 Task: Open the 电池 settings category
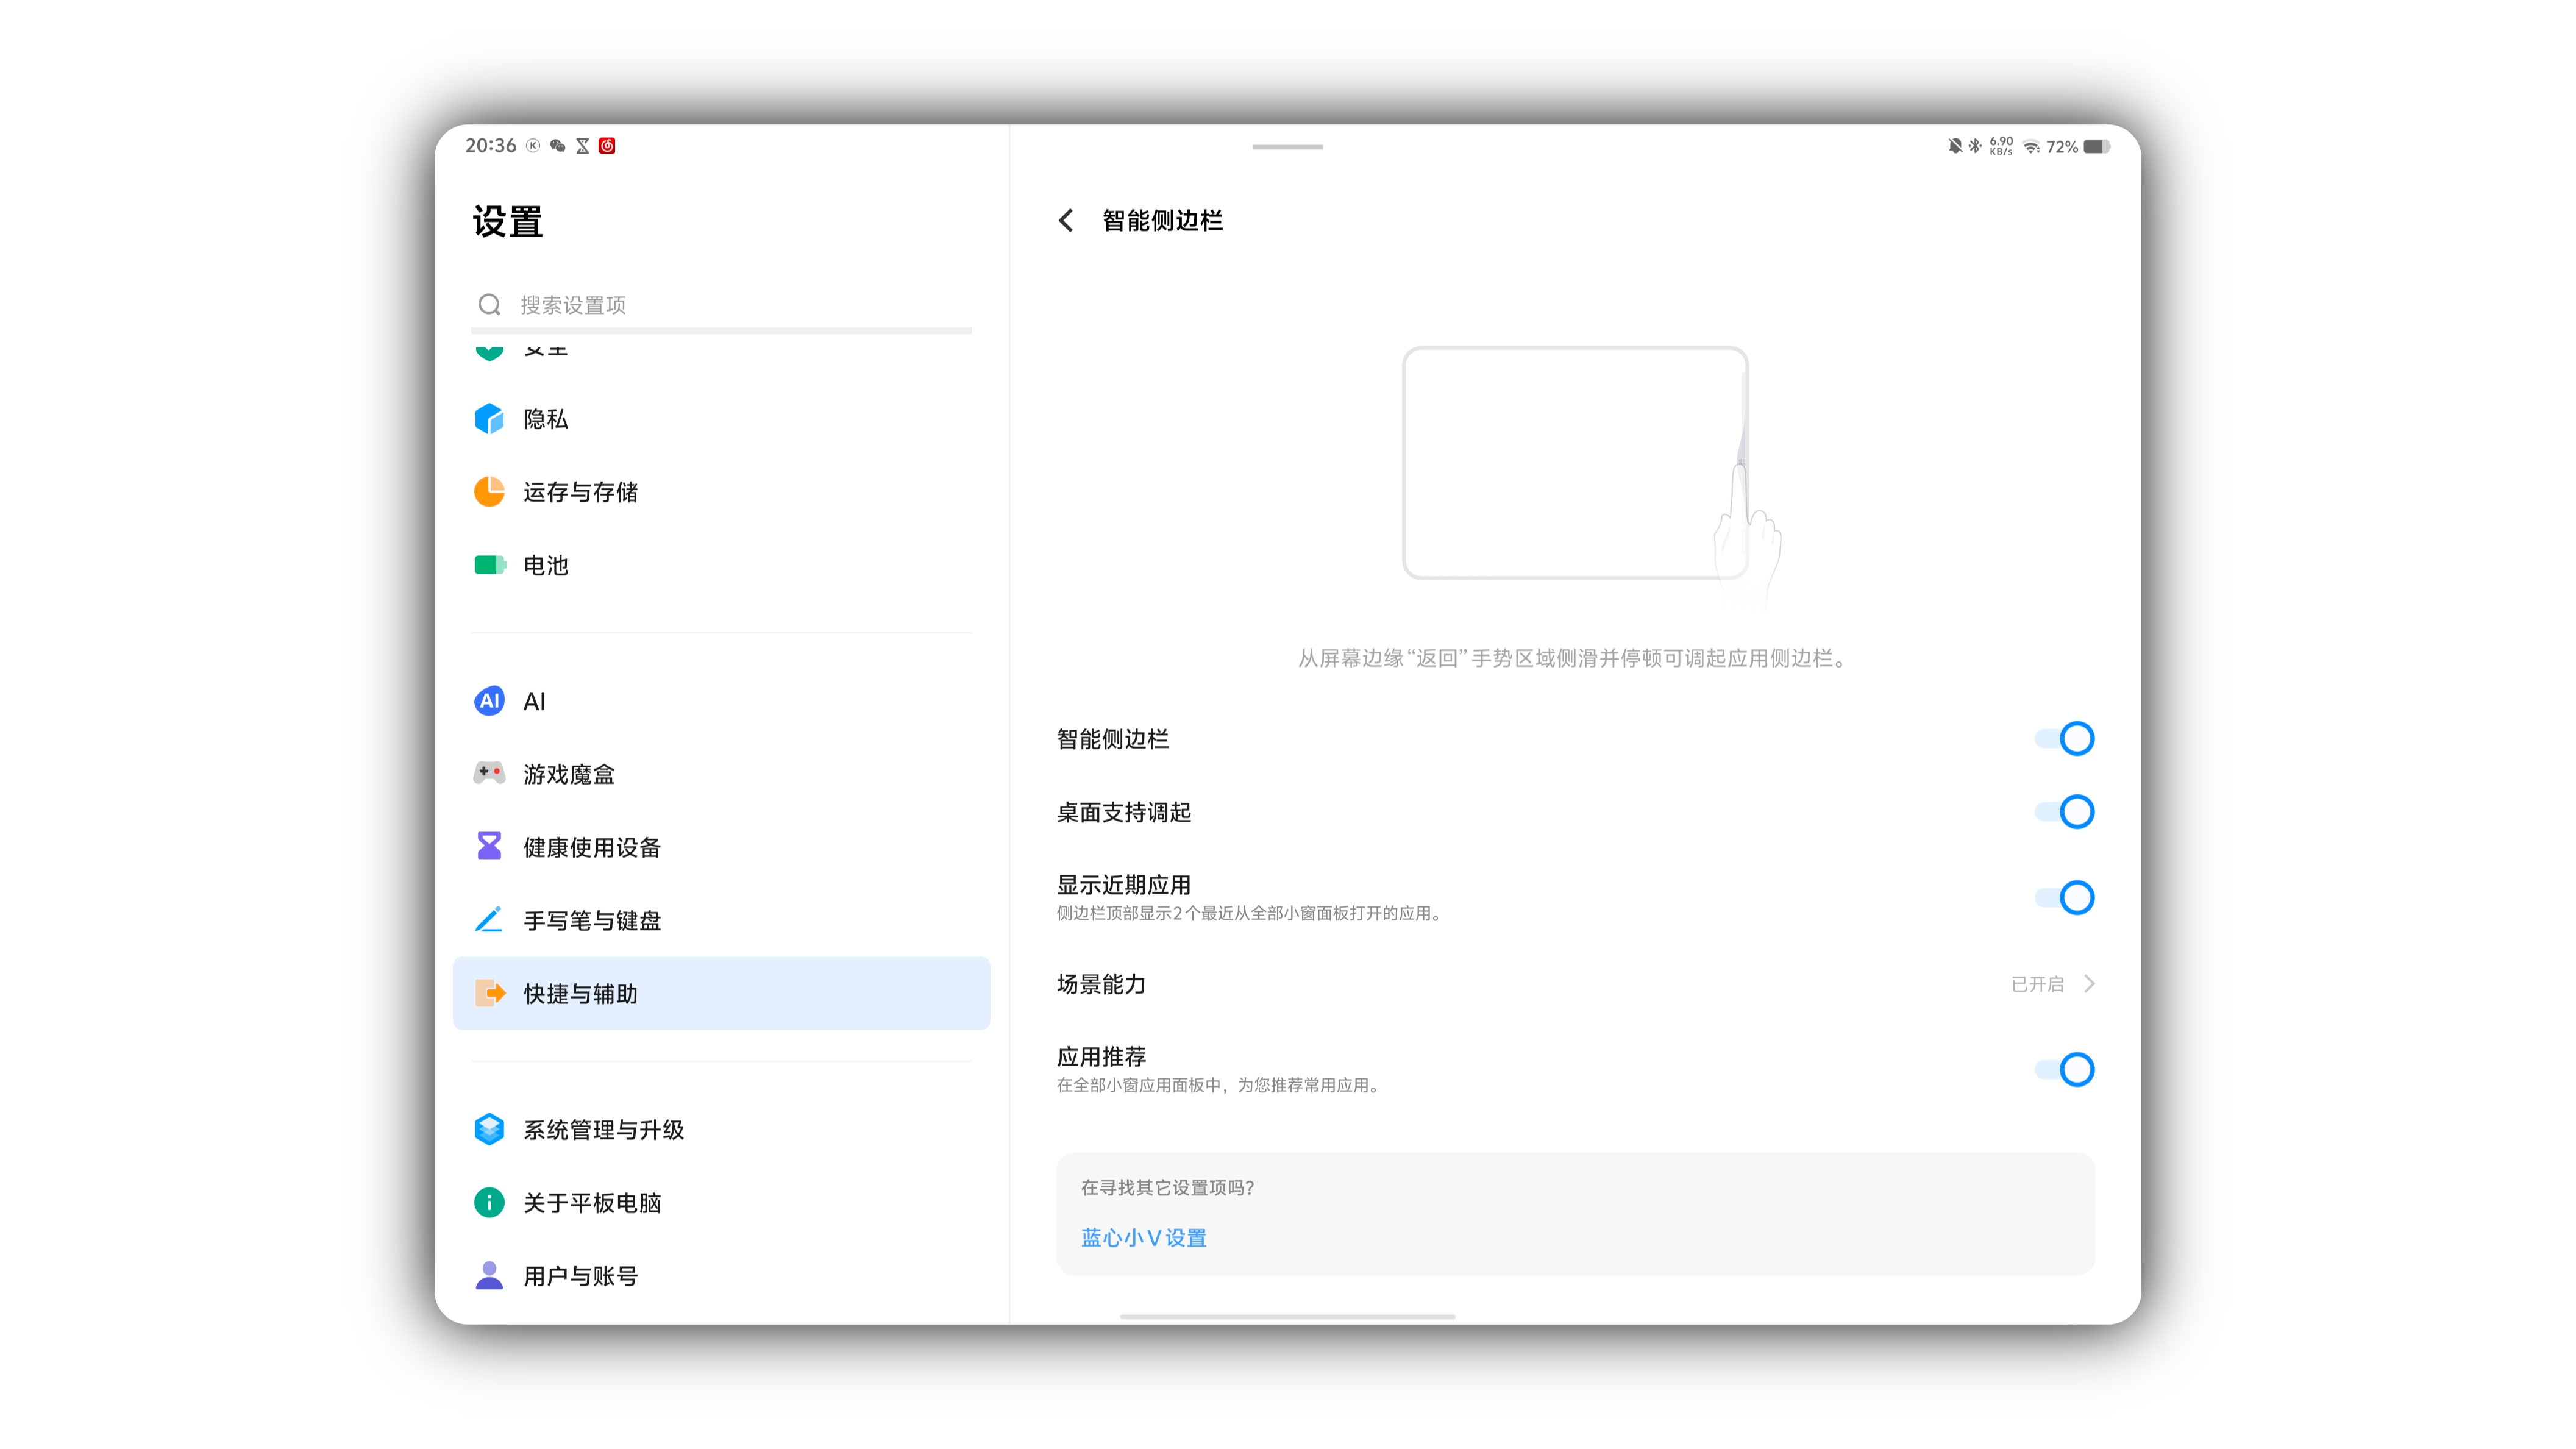tap(721, 565)
